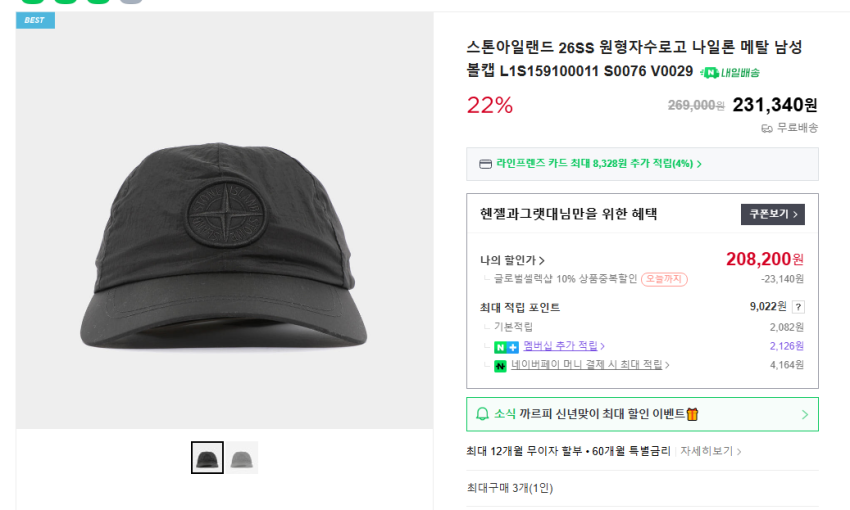Click the Naver Pay money icon

click(x=500, y=366)
